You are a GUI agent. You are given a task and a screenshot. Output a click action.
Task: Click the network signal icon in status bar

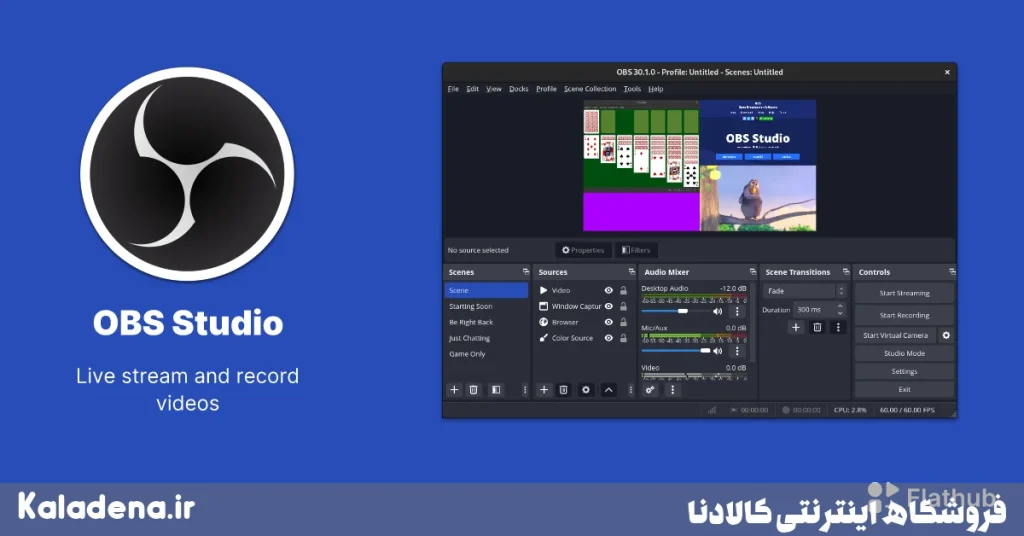[711, 410]
